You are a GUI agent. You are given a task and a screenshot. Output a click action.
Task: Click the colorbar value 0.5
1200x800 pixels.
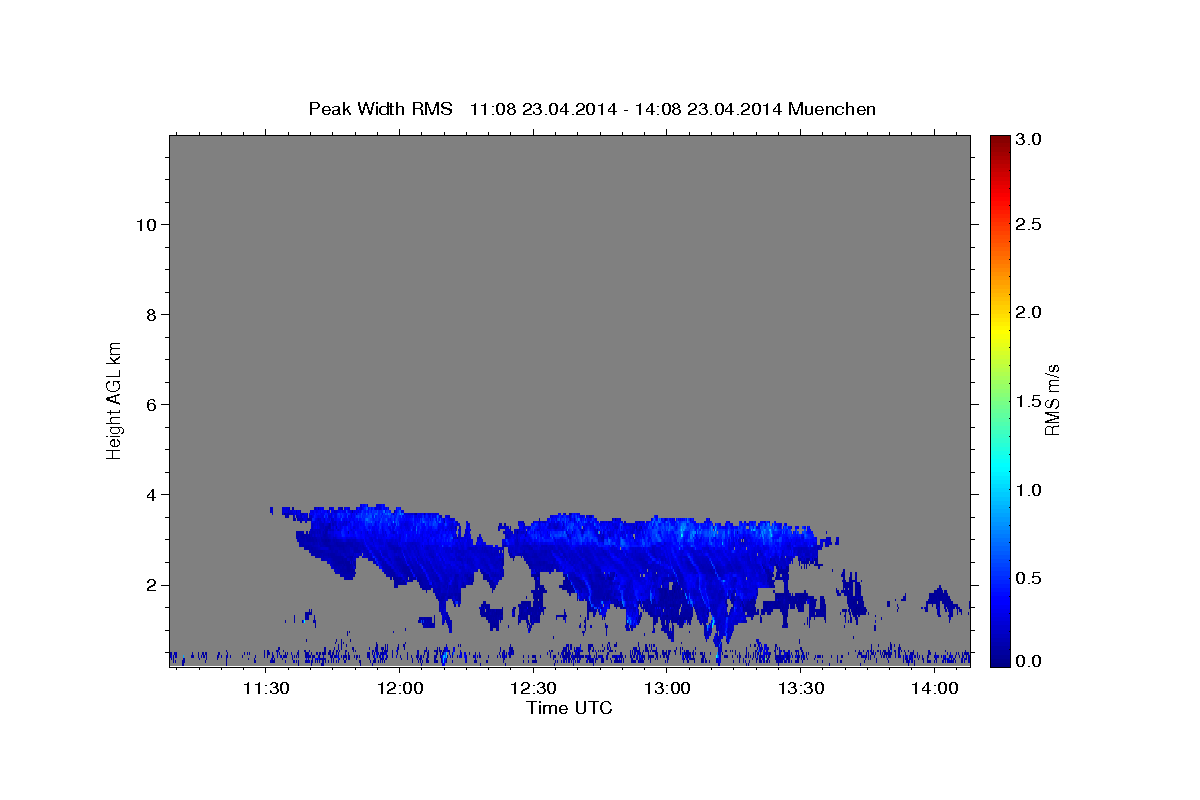tap(1029, 579)
